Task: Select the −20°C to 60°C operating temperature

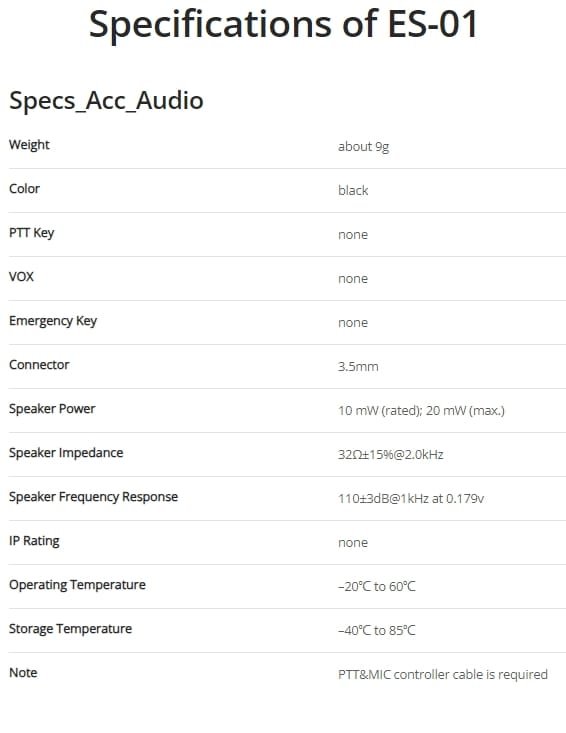Action: pyautogui.click(x=377, y=586)
